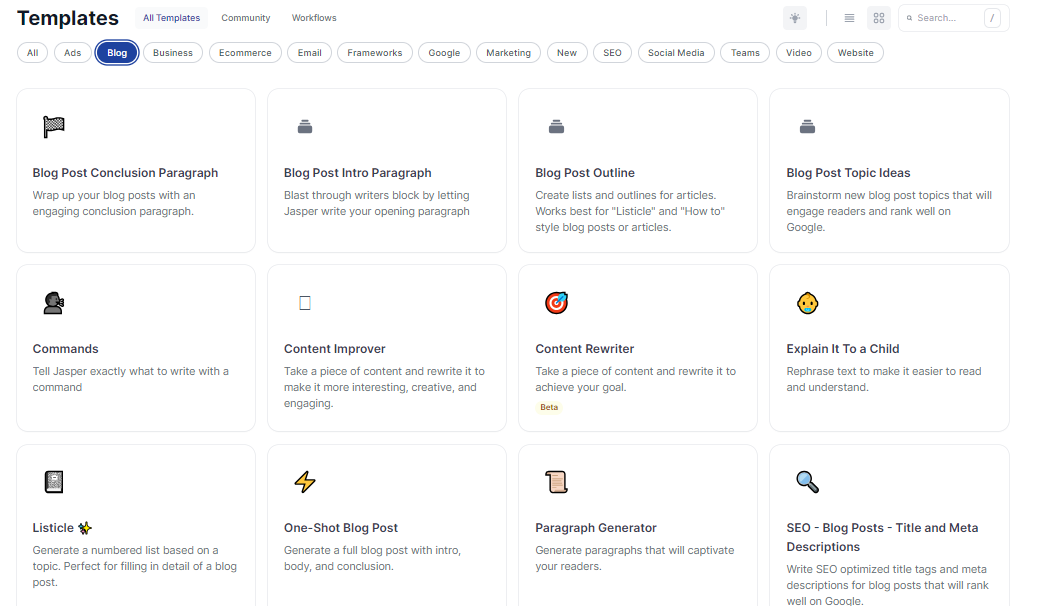Click the Listicle notebook icon
This screenshot has height=606, width=1038.
[x=54, y=482]
